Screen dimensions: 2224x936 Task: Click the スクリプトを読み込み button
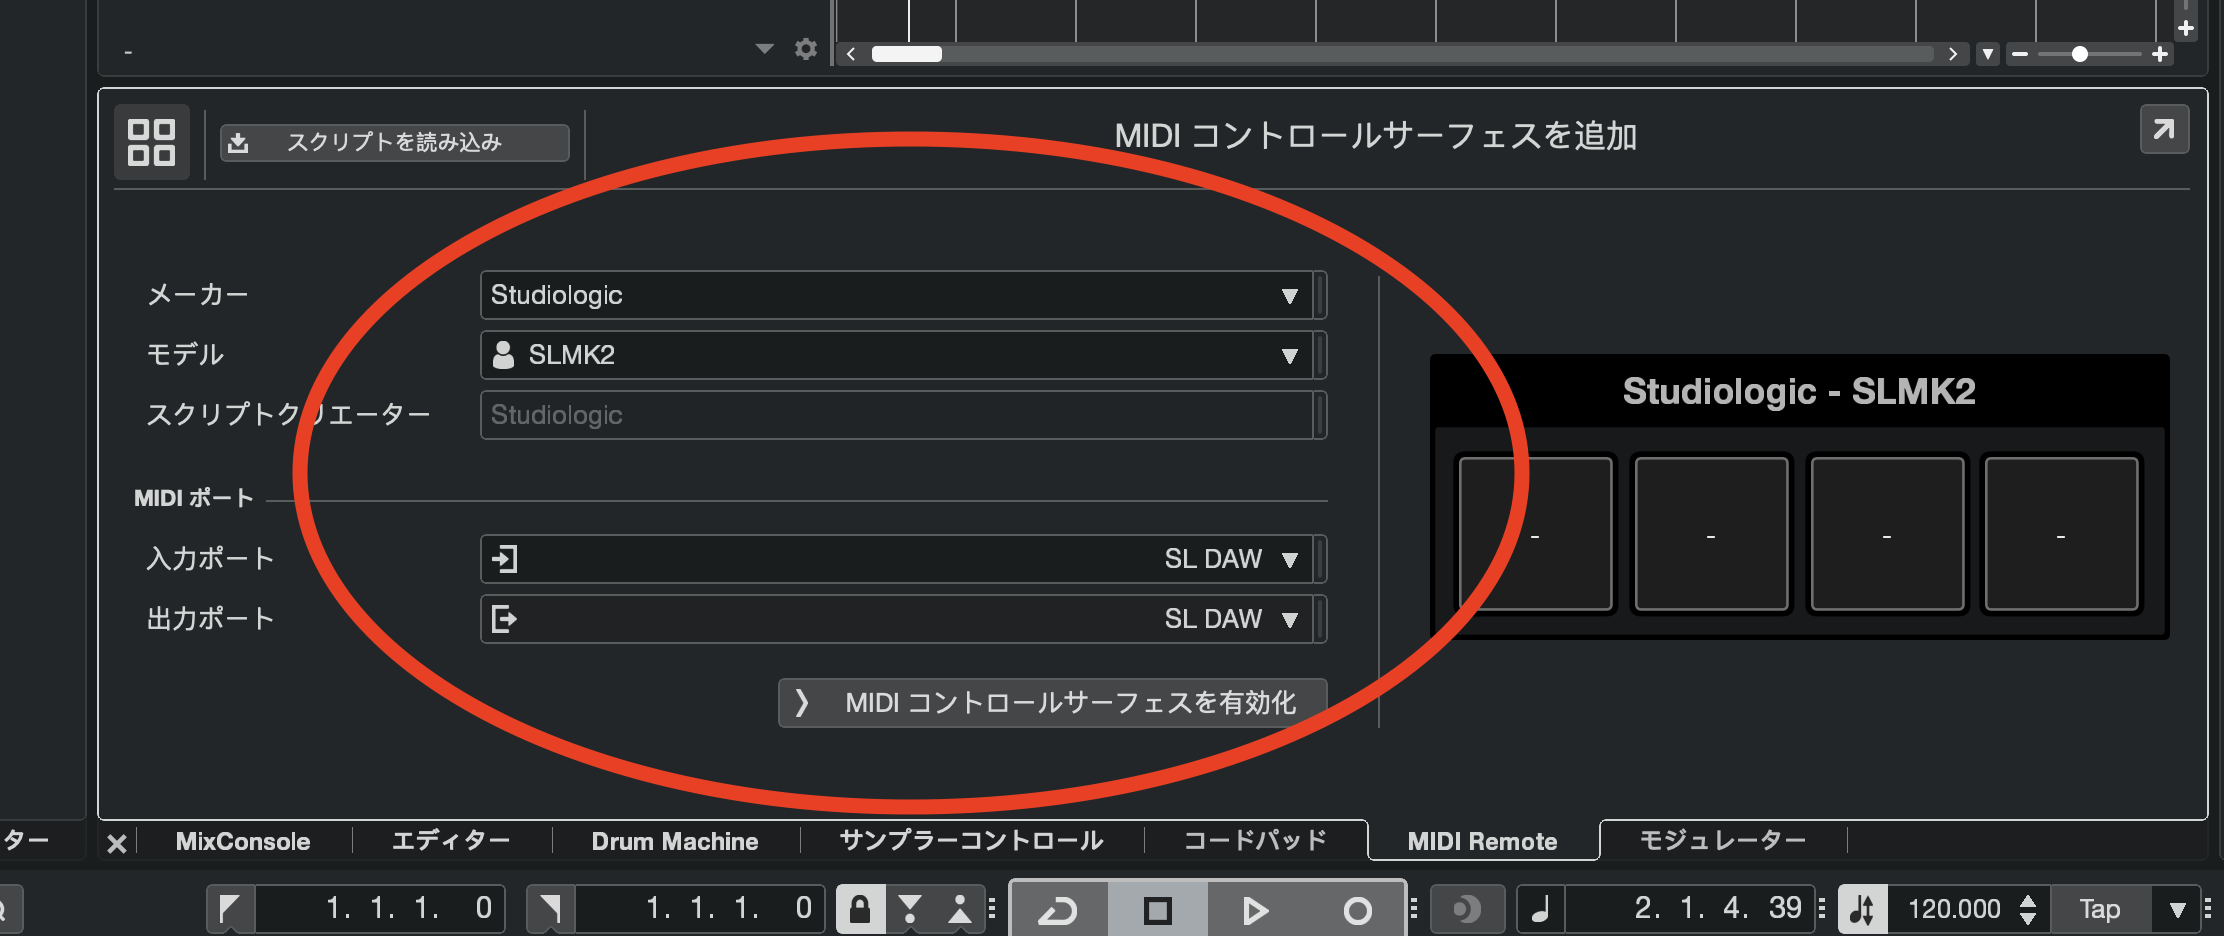(395, 142)
